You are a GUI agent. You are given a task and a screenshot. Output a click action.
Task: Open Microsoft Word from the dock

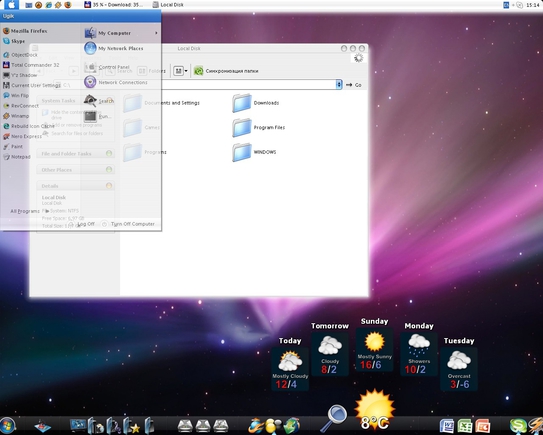coord(447,426)
